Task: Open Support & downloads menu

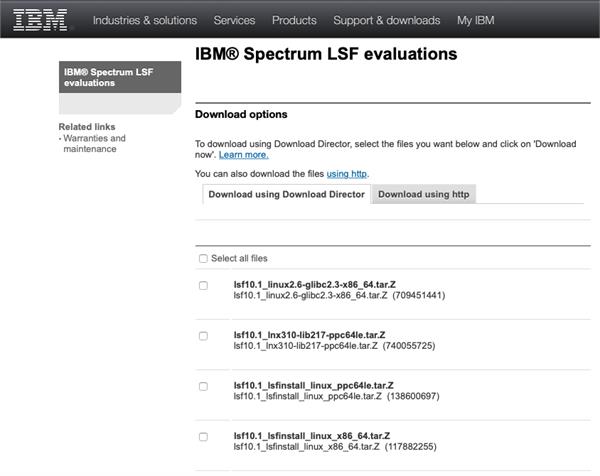Action: 386,20
